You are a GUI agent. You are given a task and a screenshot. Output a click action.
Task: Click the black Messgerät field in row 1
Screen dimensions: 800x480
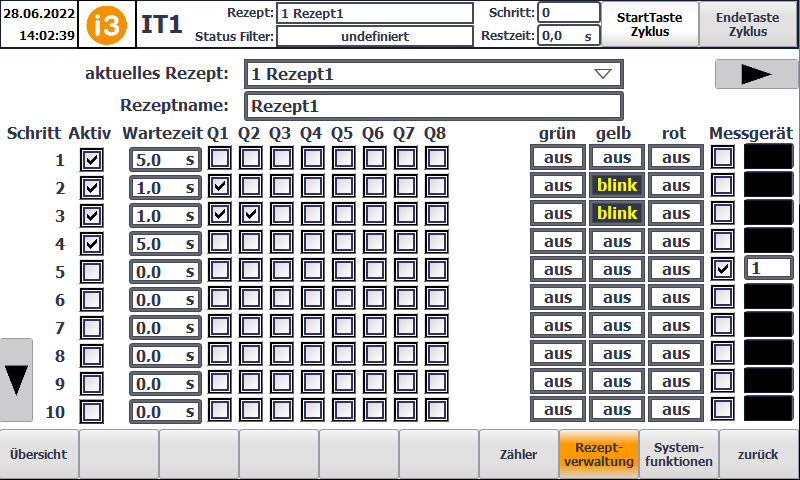coord(768,158)
